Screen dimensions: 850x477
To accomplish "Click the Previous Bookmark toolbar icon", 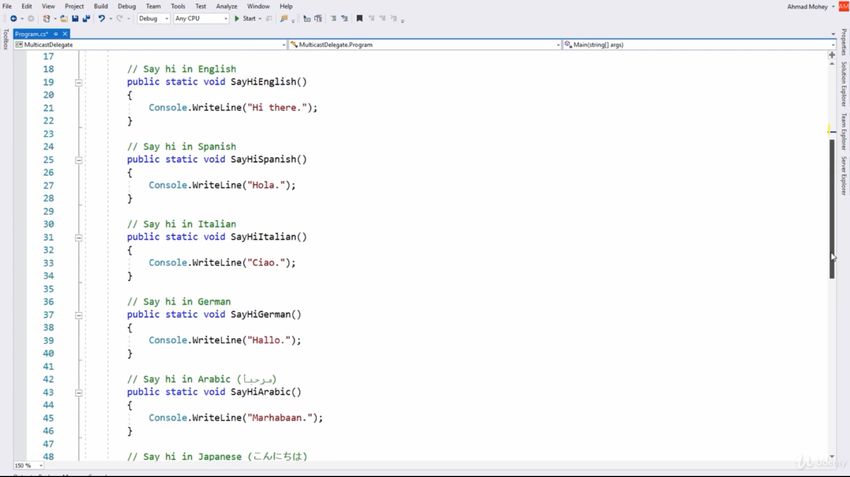I will (371, 18).
